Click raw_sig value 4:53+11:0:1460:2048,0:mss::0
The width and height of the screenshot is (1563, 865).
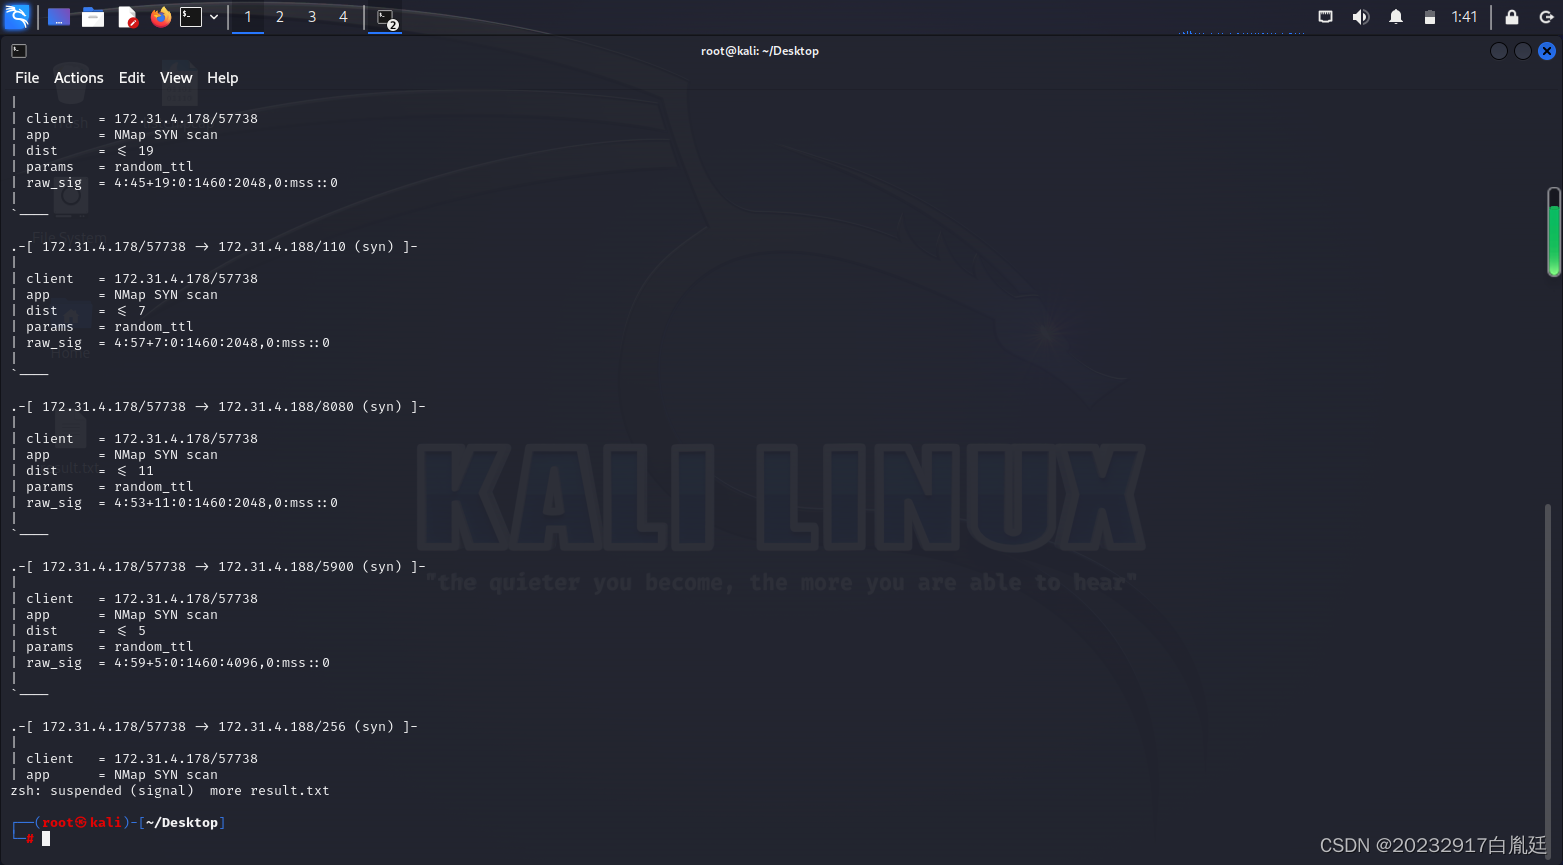226,503
